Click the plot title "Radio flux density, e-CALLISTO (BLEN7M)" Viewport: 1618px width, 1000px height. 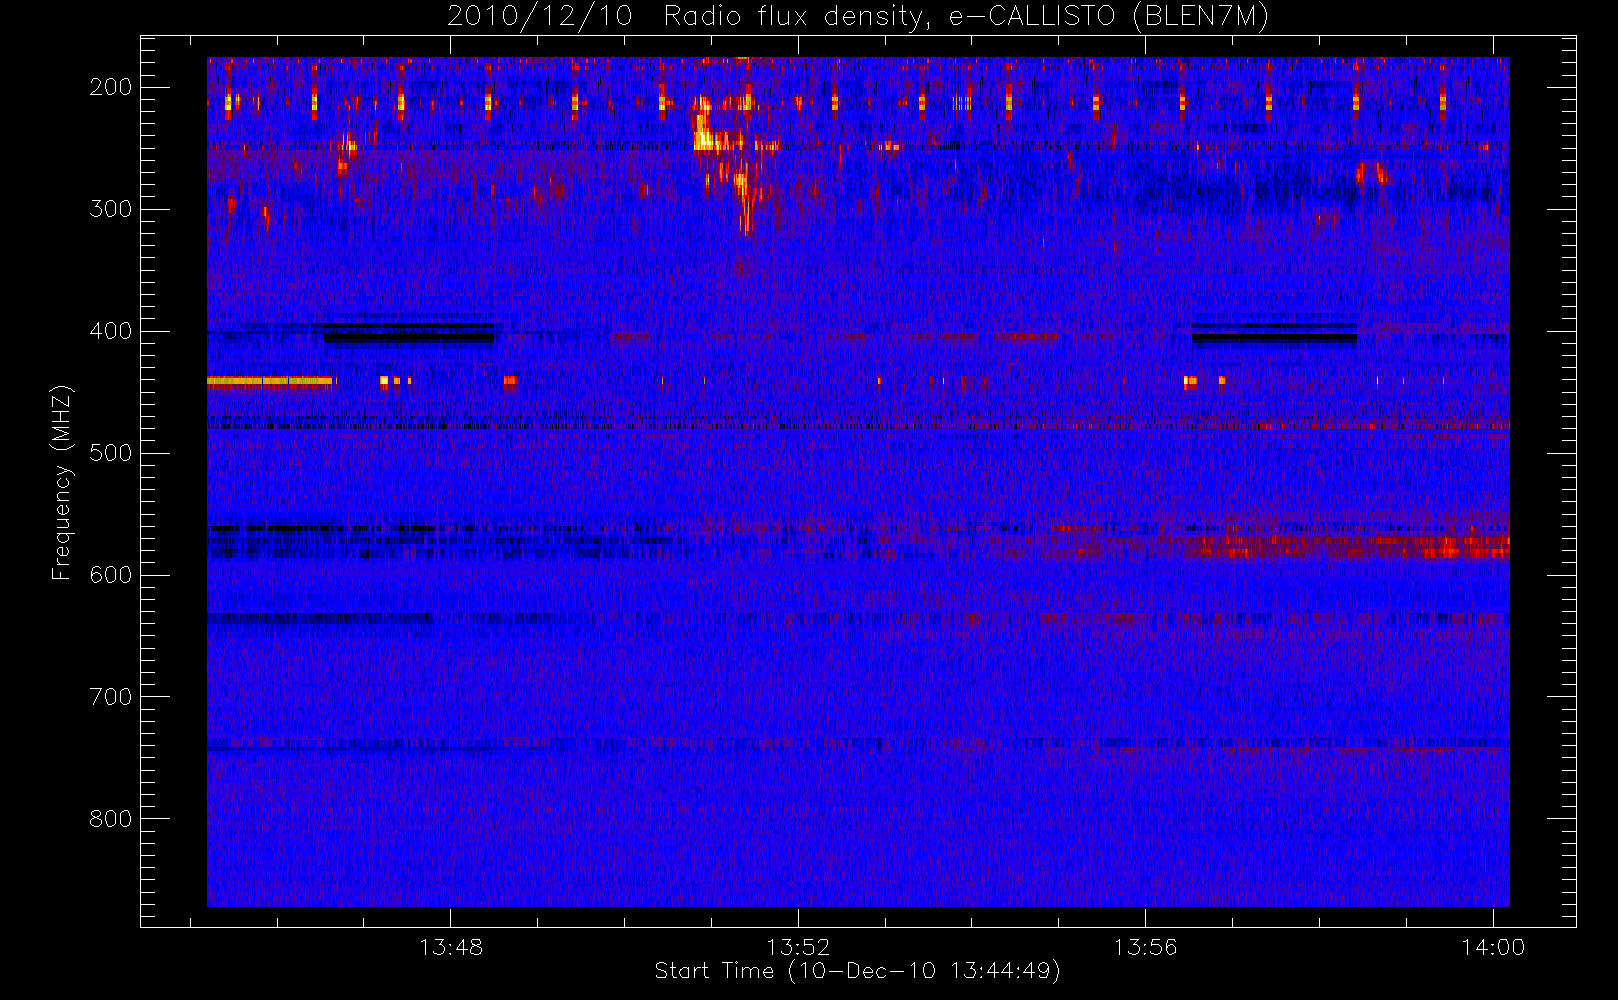tap(966, 16)
